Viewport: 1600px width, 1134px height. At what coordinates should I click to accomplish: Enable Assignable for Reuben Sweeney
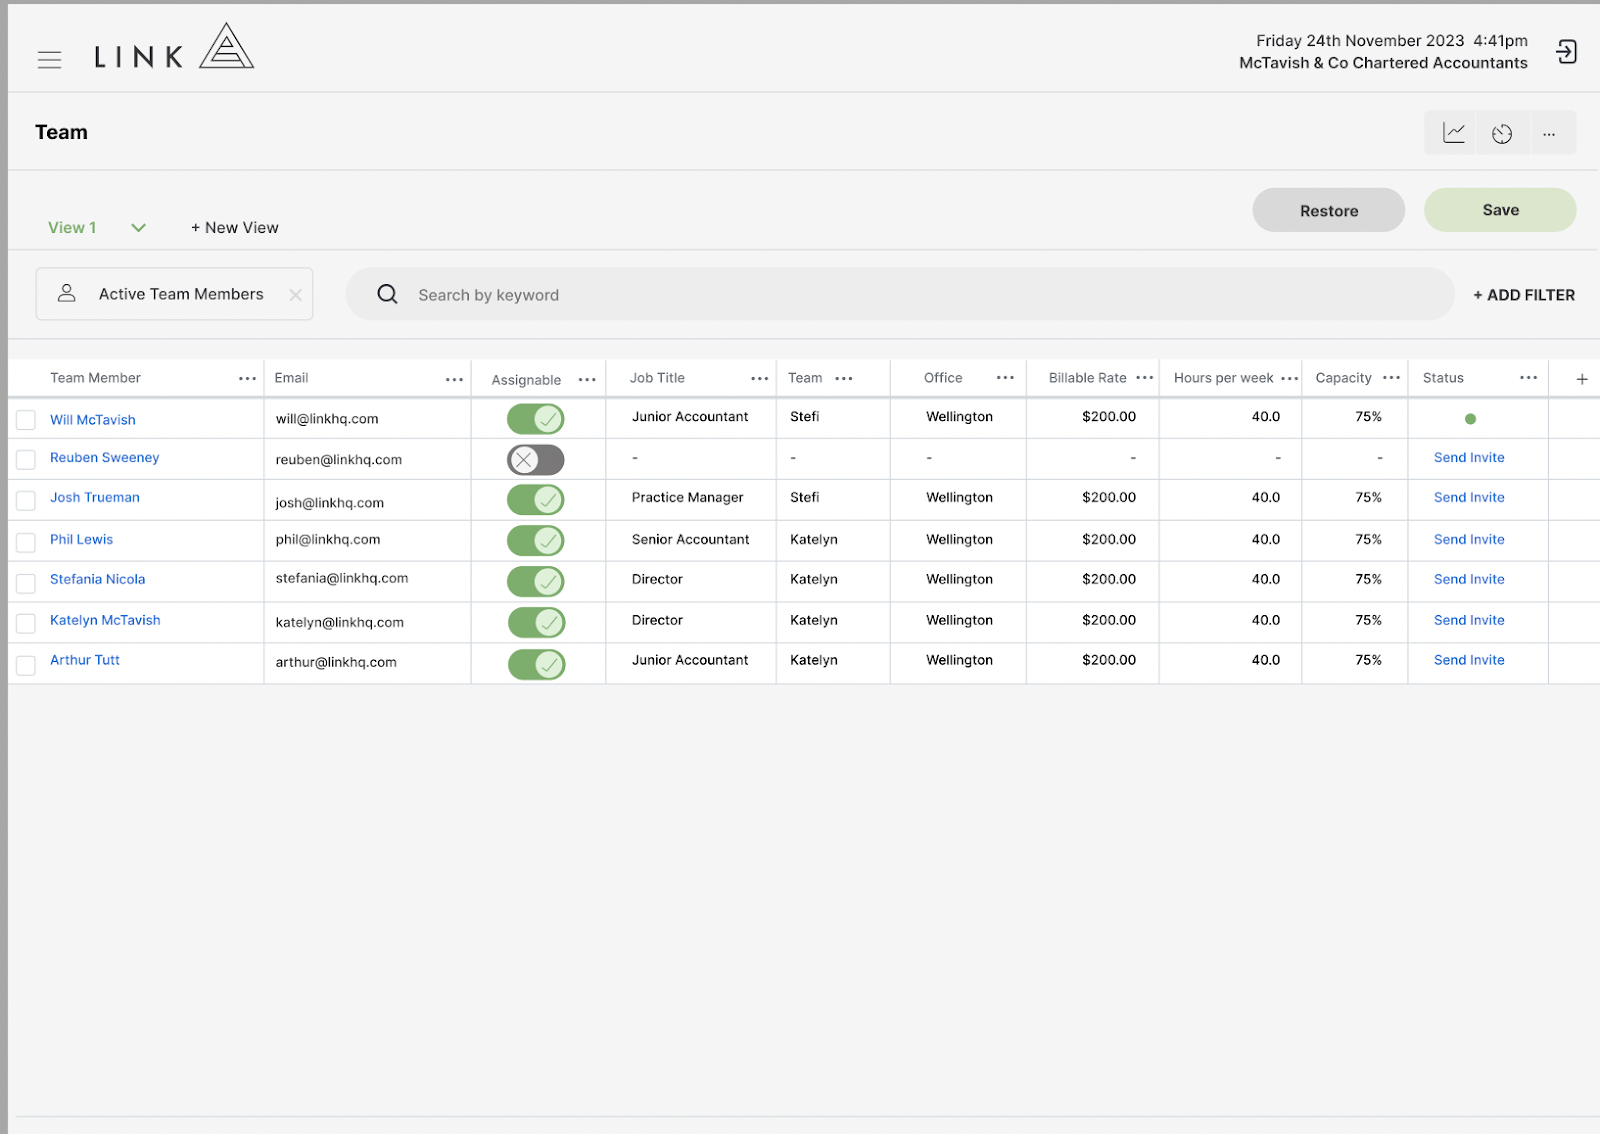pyautogui.click(x=536, y=459)
